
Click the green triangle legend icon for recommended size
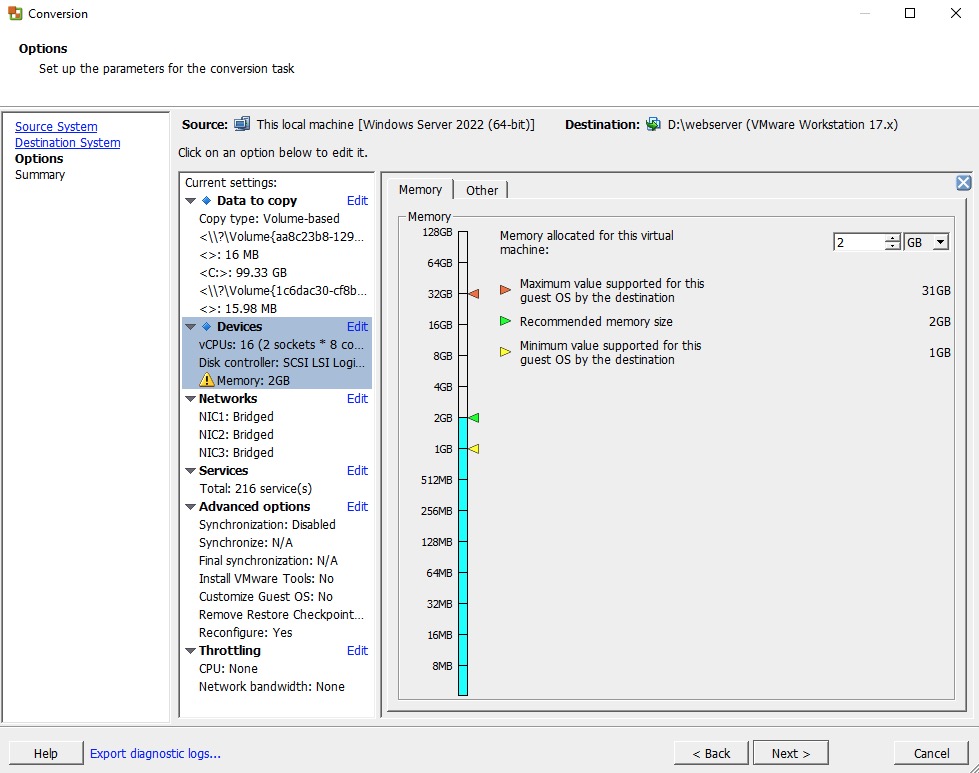505,321
